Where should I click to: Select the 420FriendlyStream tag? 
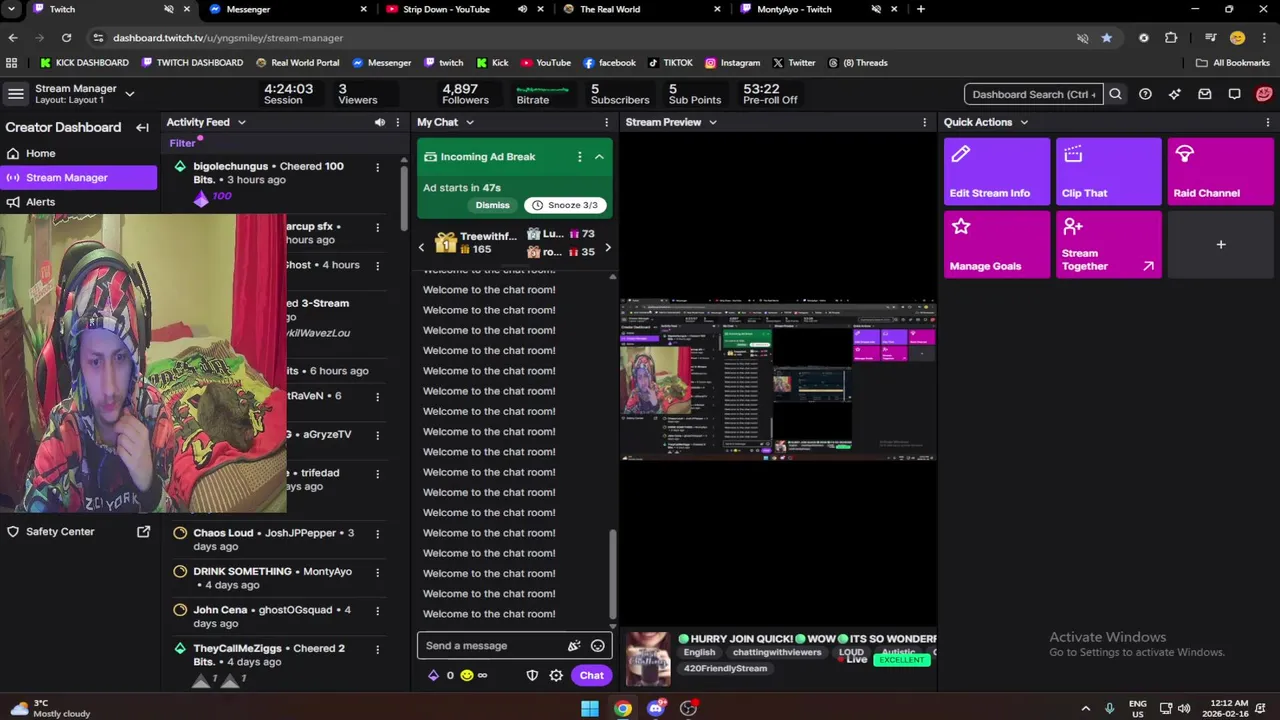725,668
